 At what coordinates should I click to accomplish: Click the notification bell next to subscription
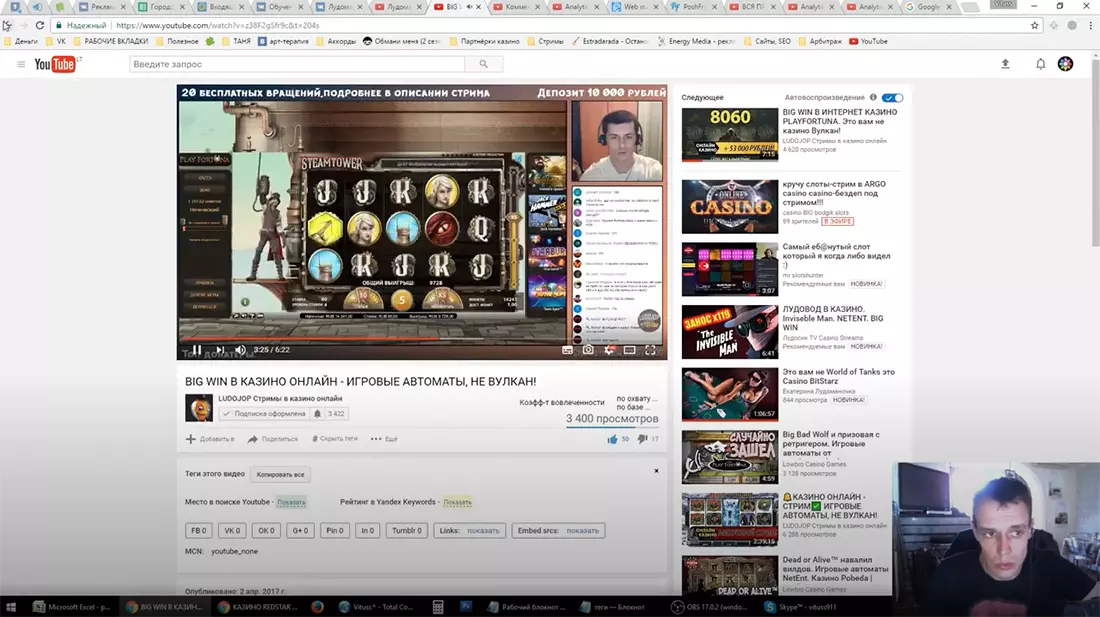pyautogui.click(x=317, y=413)
